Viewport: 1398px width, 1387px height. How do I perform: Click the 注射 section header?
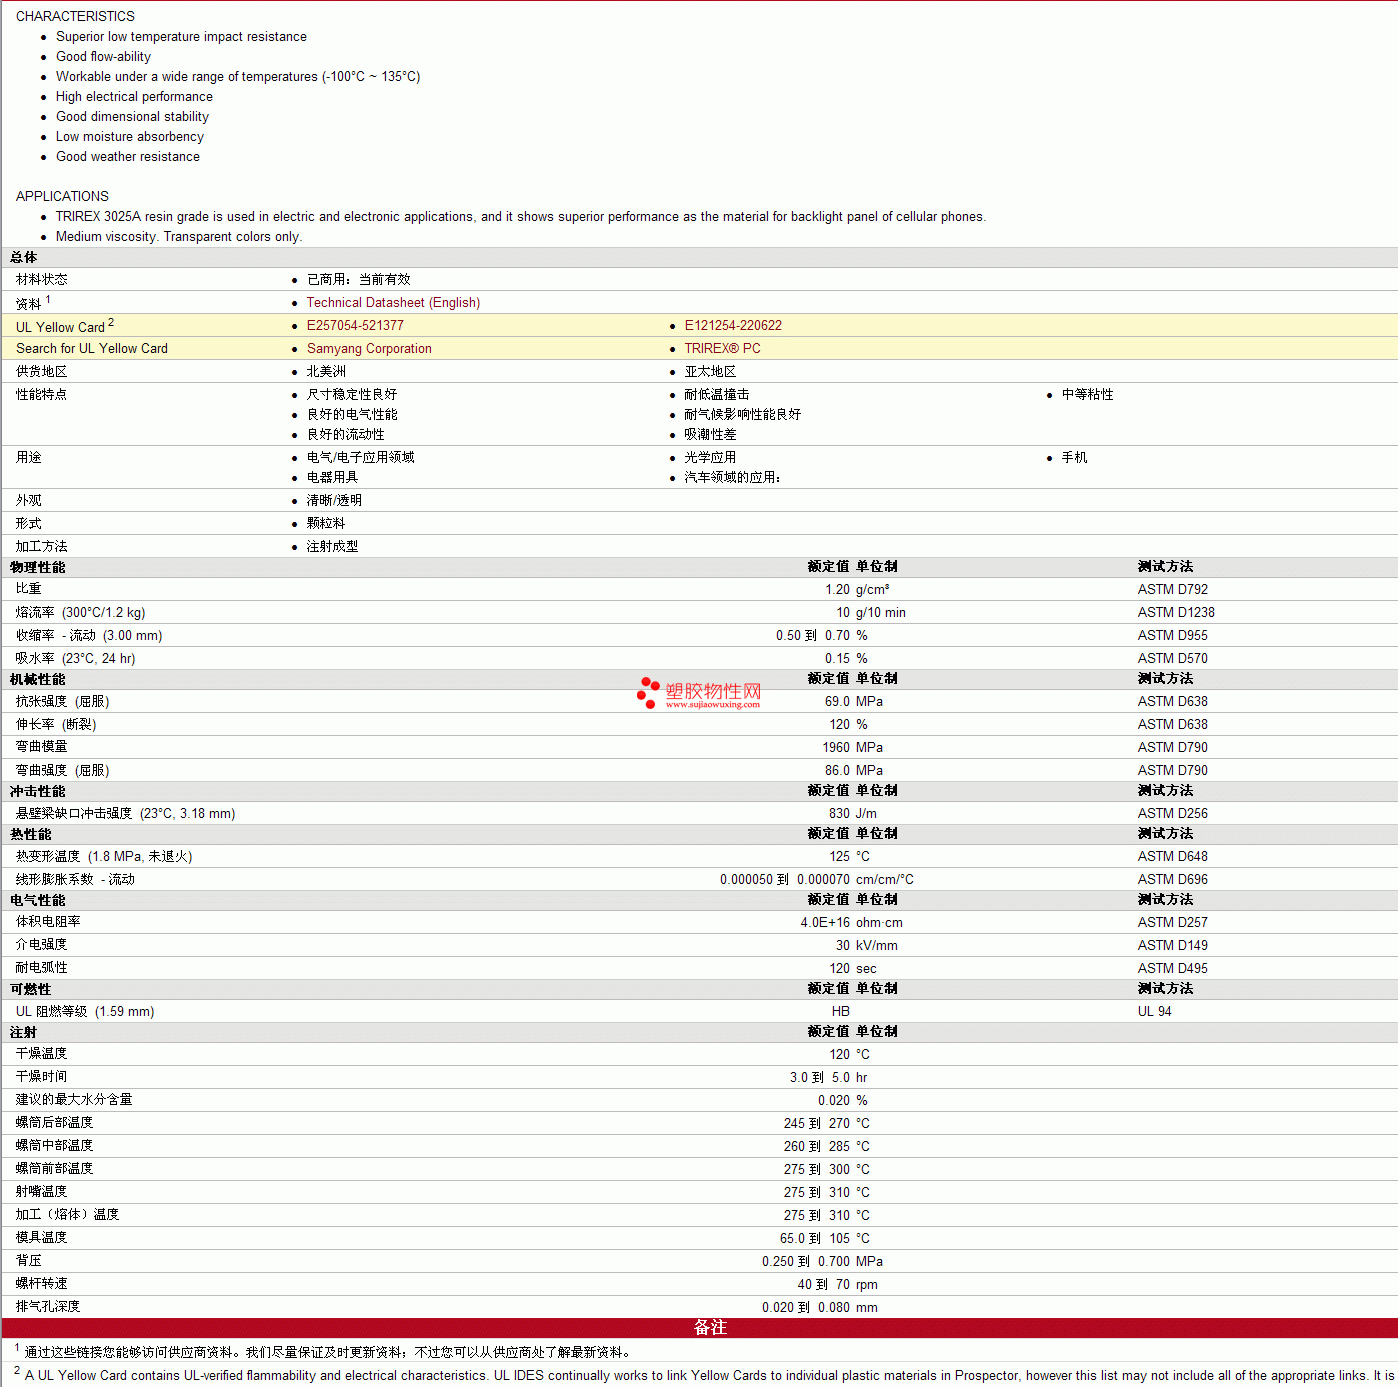[24, 1033]
